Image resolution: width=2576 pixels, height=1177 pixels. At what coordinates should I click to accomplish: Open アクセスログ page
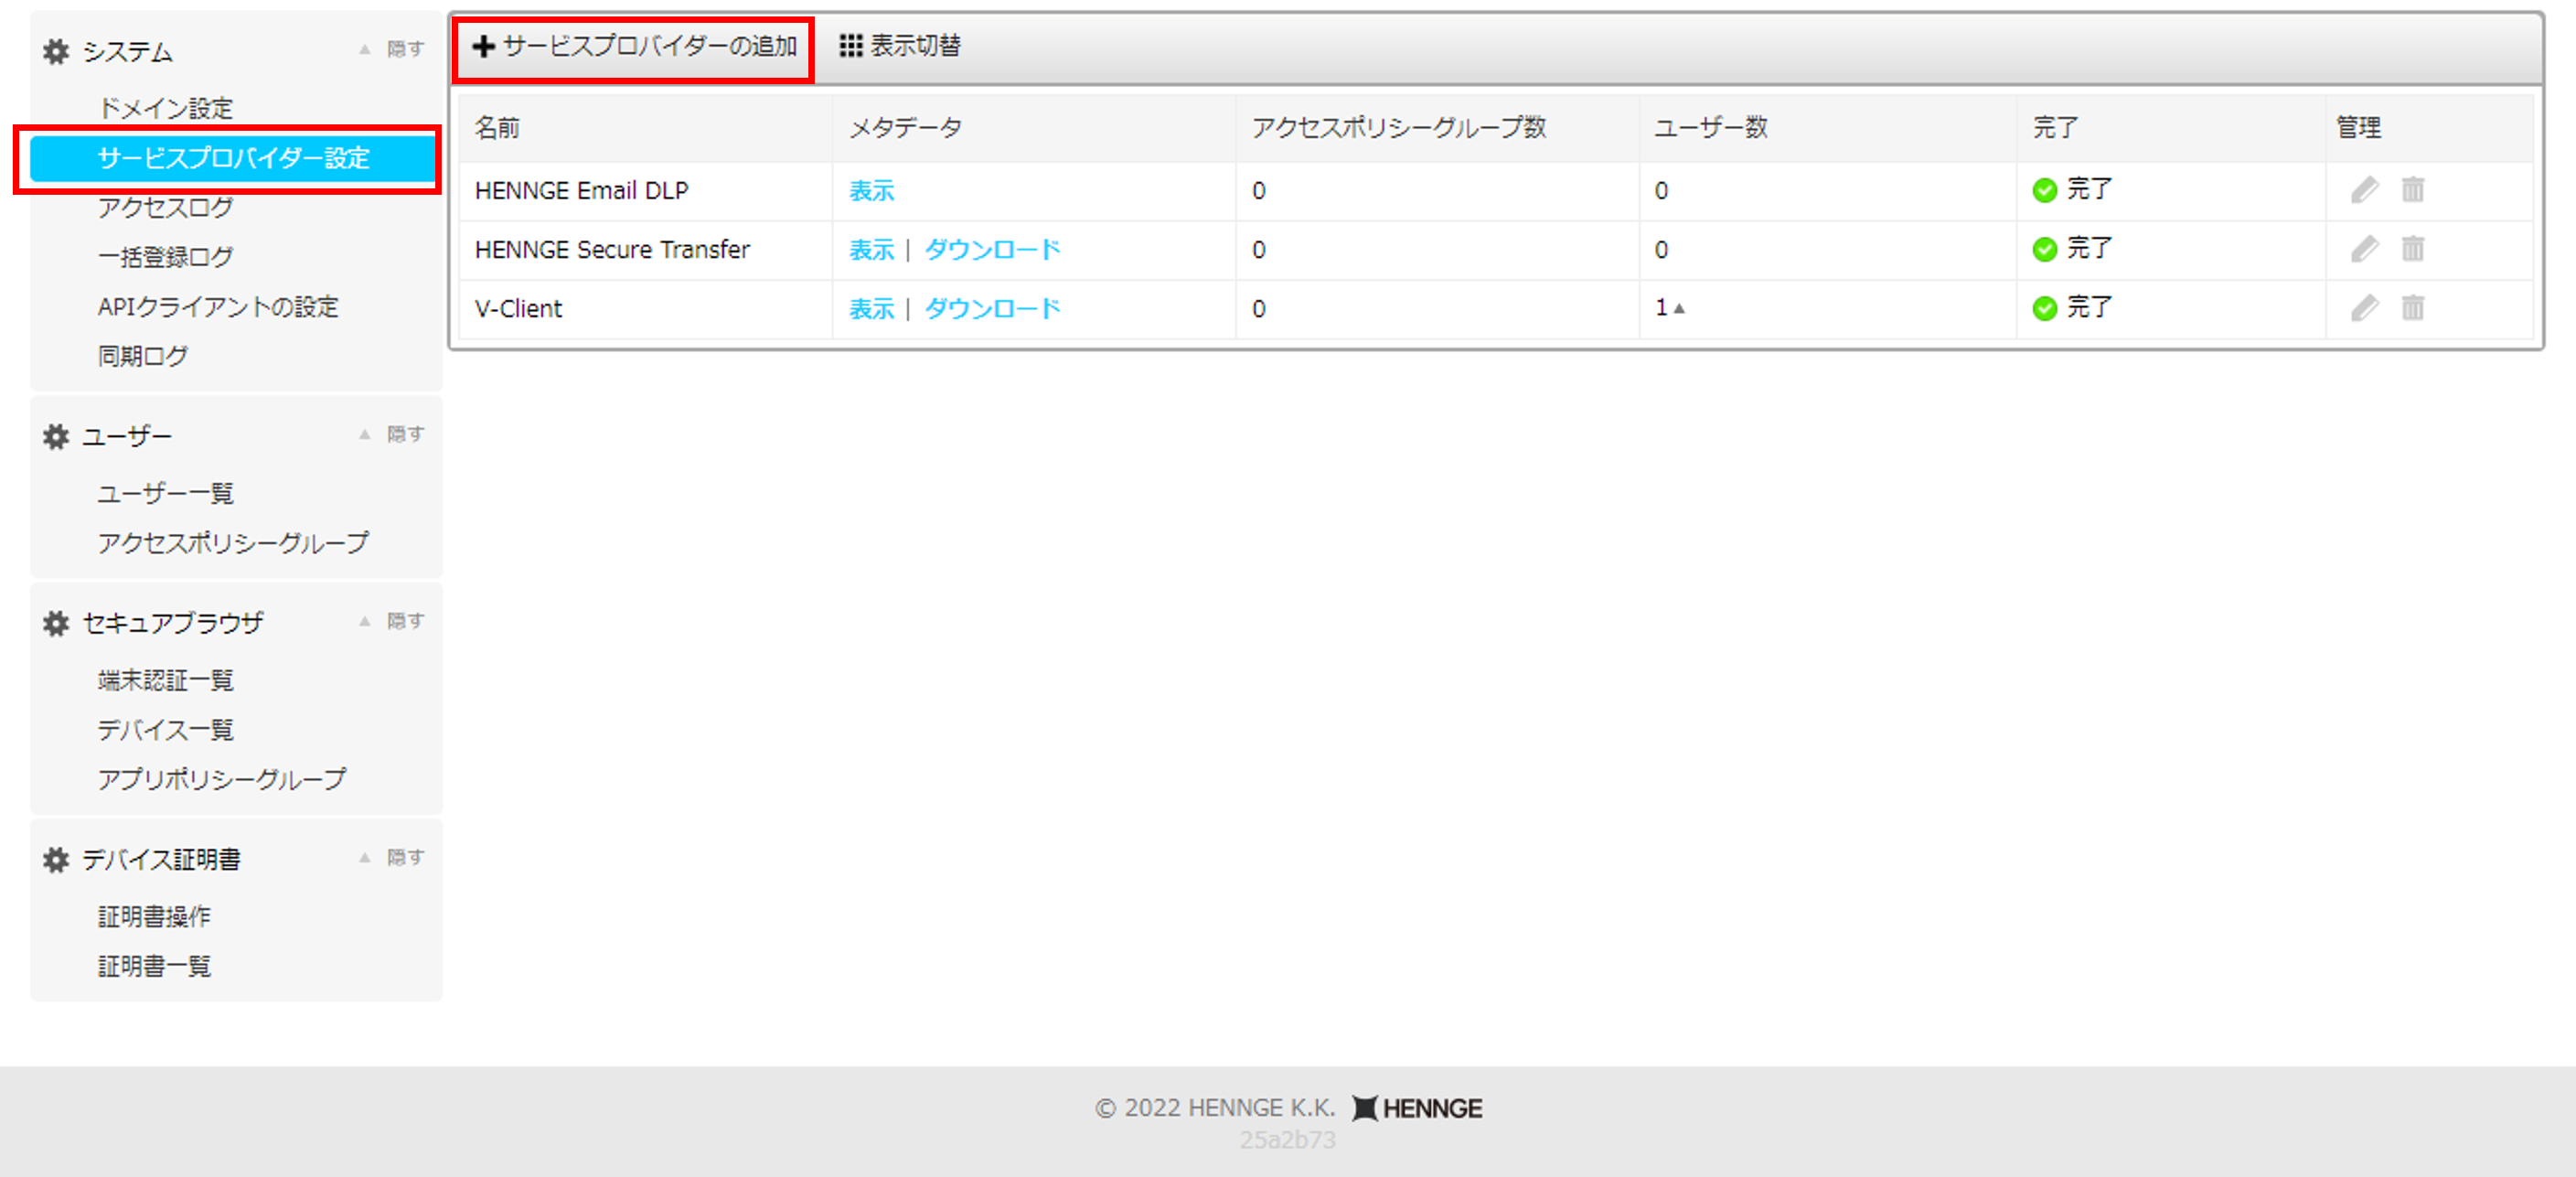click(165, 207)
